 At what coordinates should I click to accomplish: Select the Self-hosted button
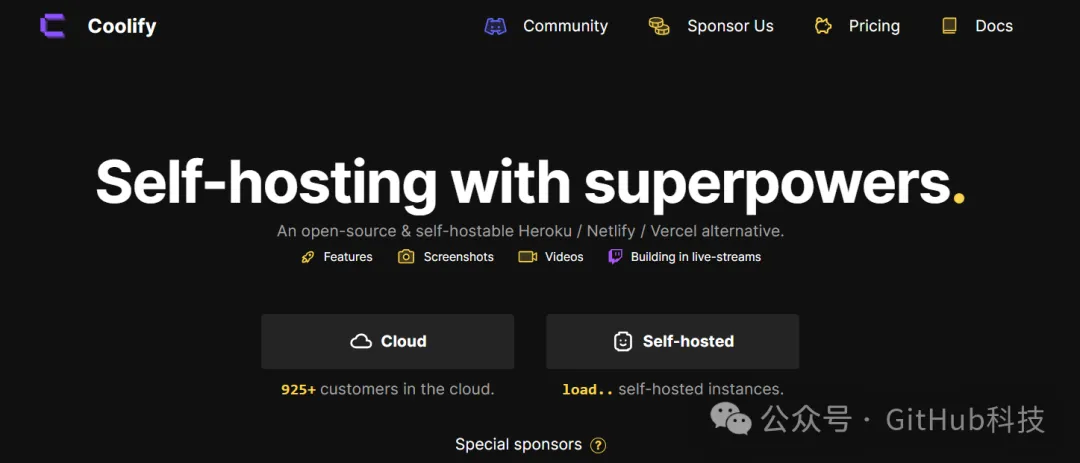[672, 341]
